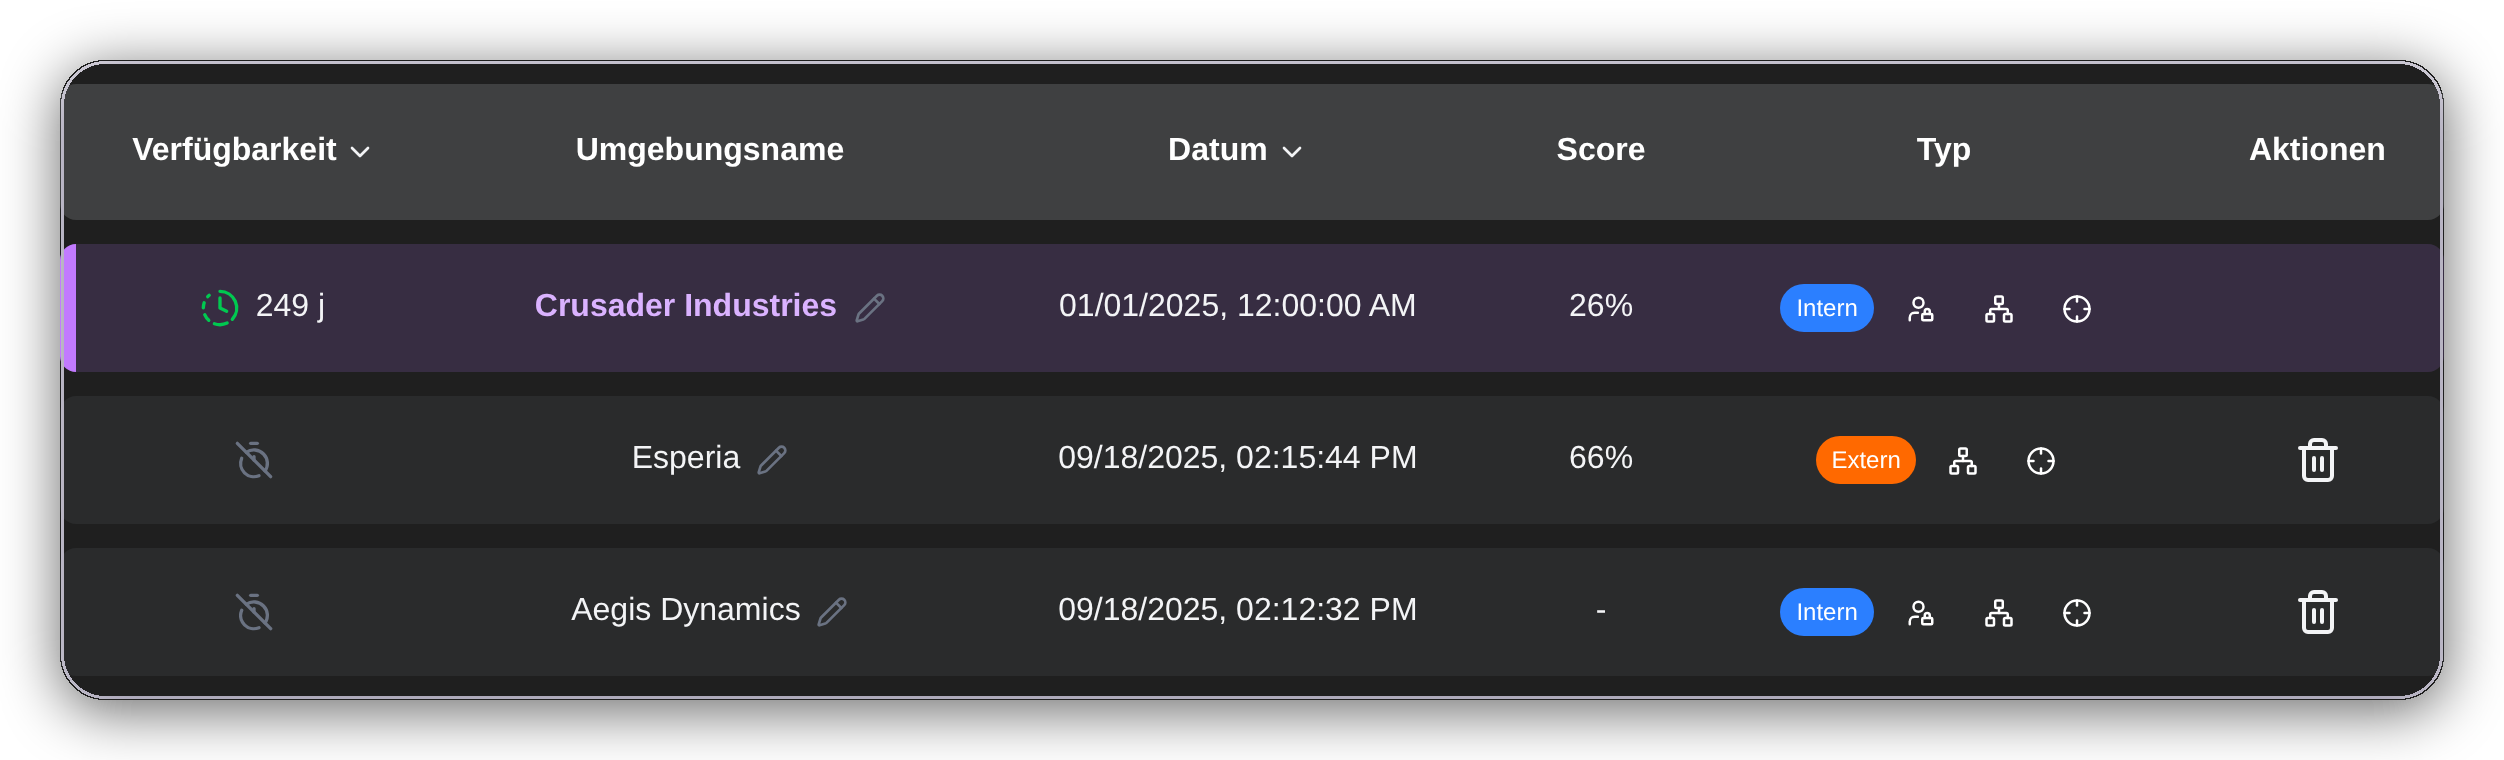Click crosshair icon in Esperia row
The width and height of the screenshot is (2504, 760).
[x=2041, y=461]
